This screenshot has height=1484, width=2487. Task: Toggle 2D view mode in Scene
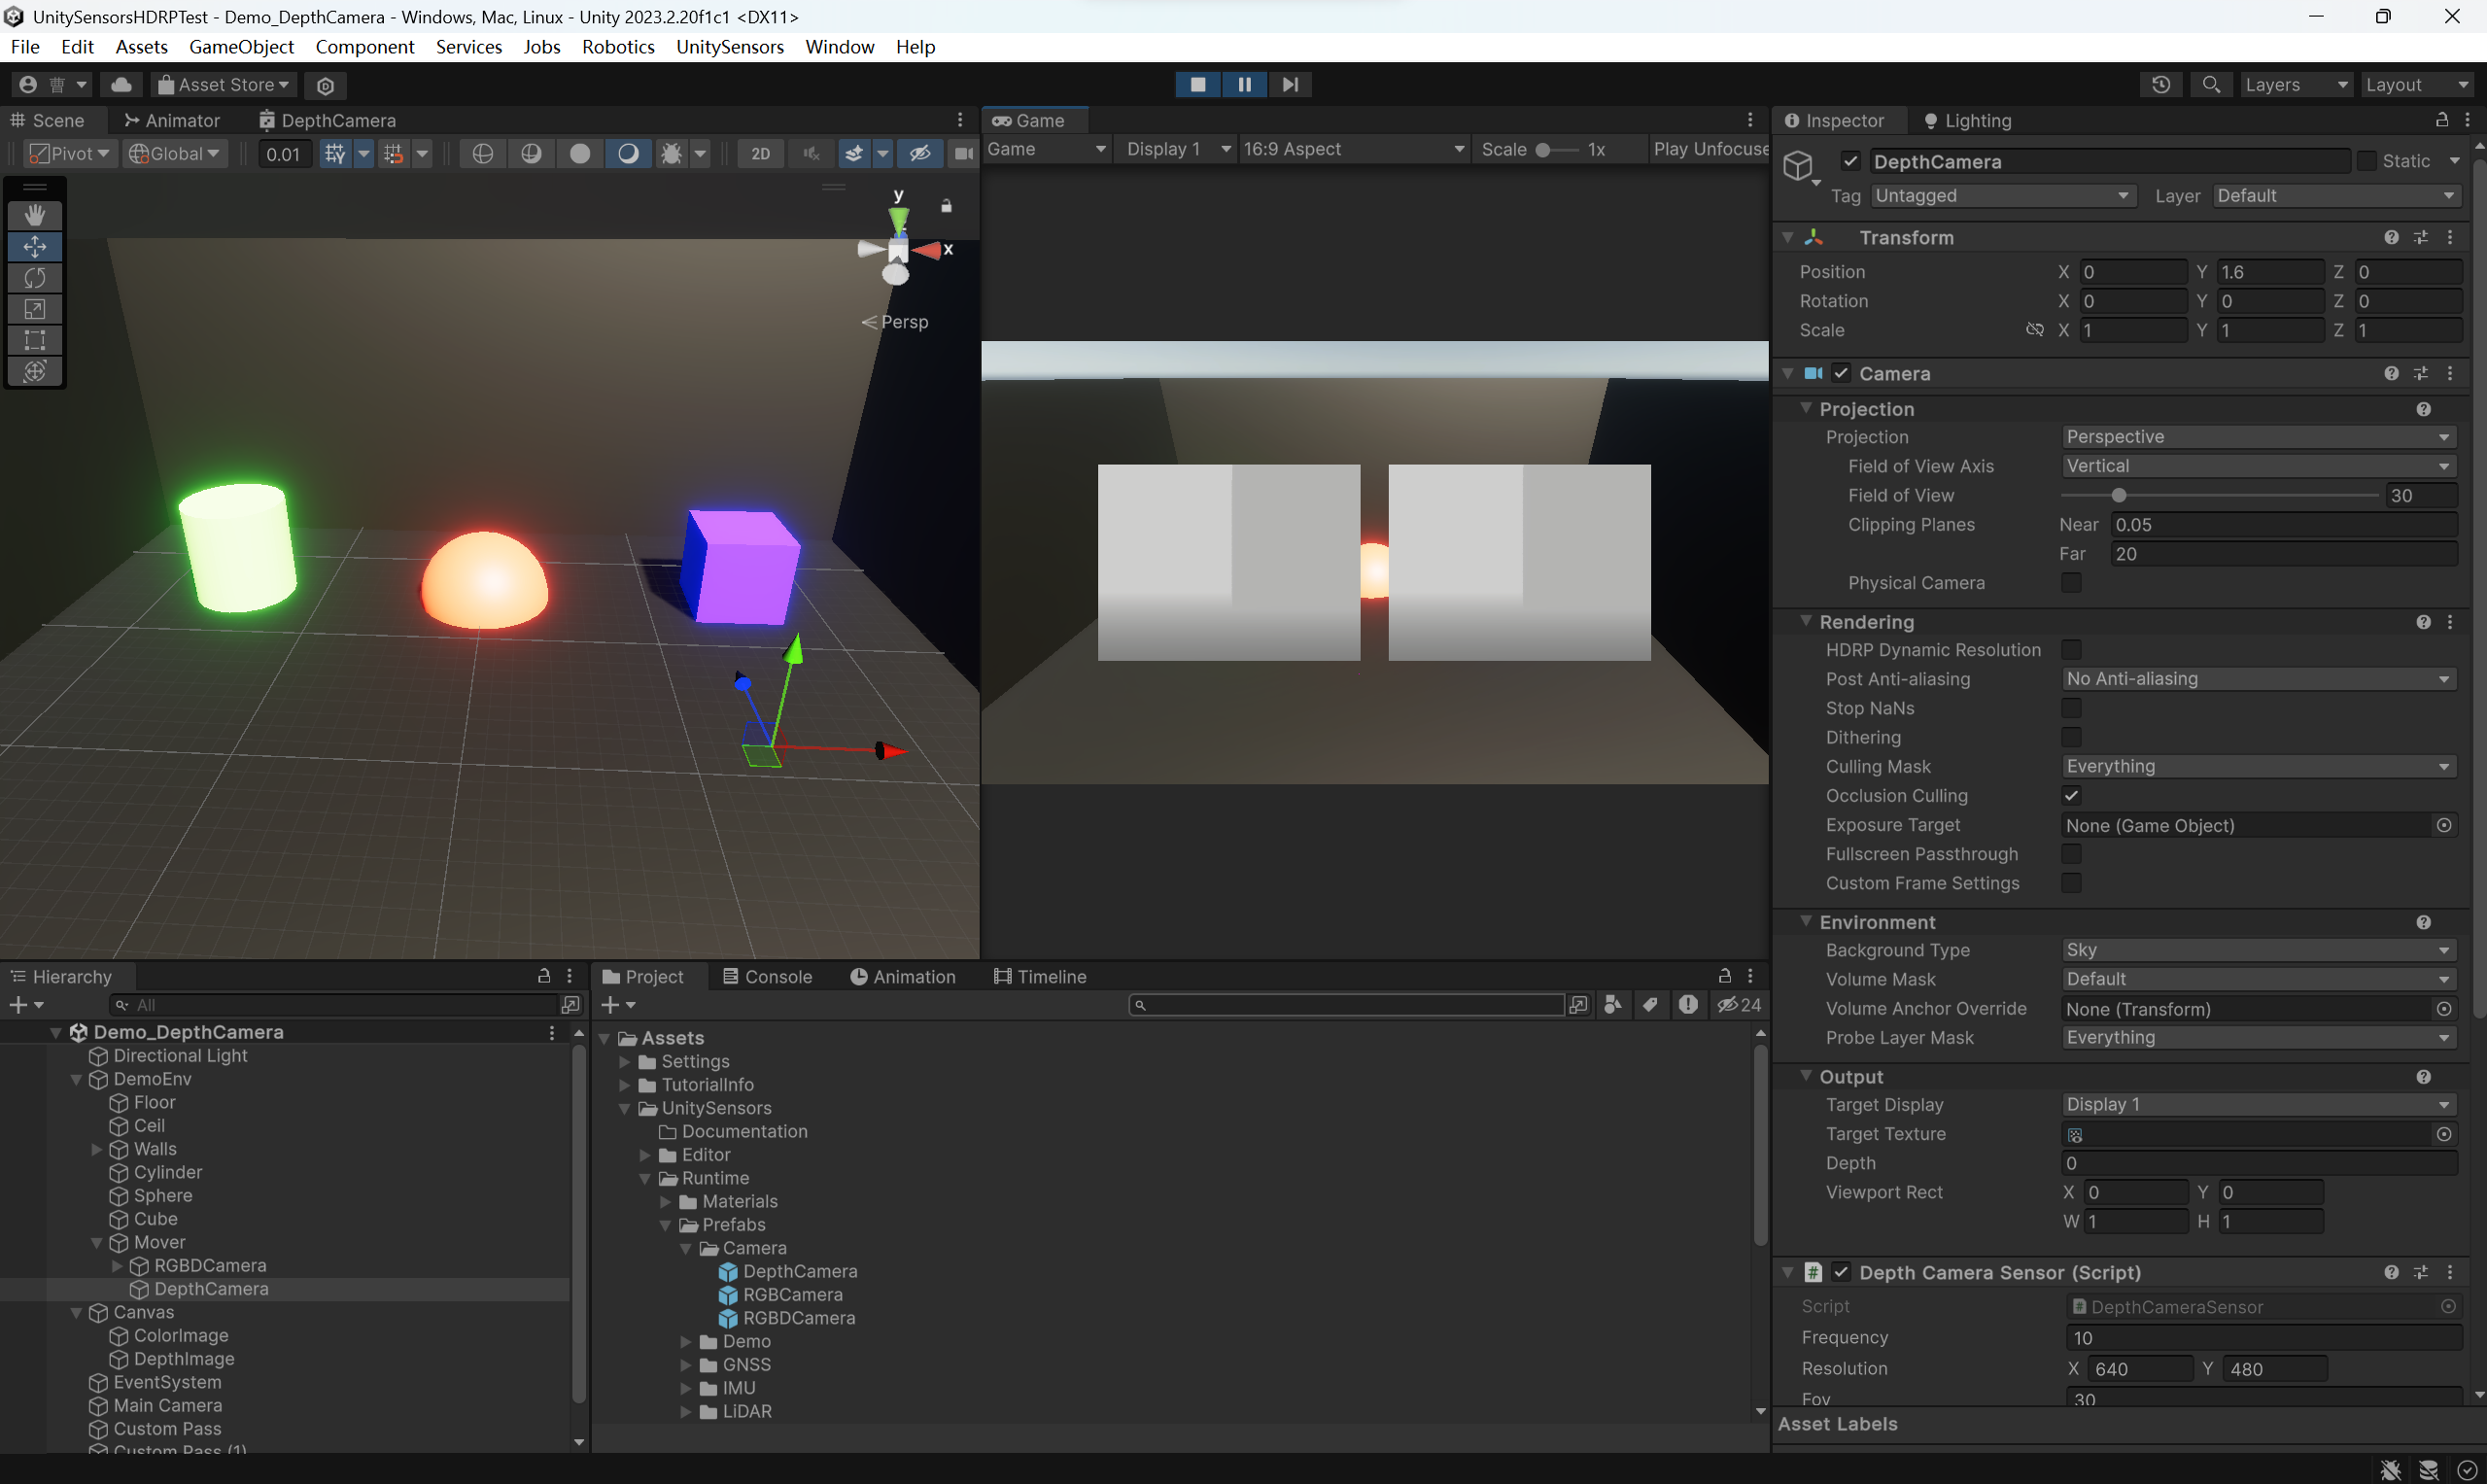(x=760, y=153)
